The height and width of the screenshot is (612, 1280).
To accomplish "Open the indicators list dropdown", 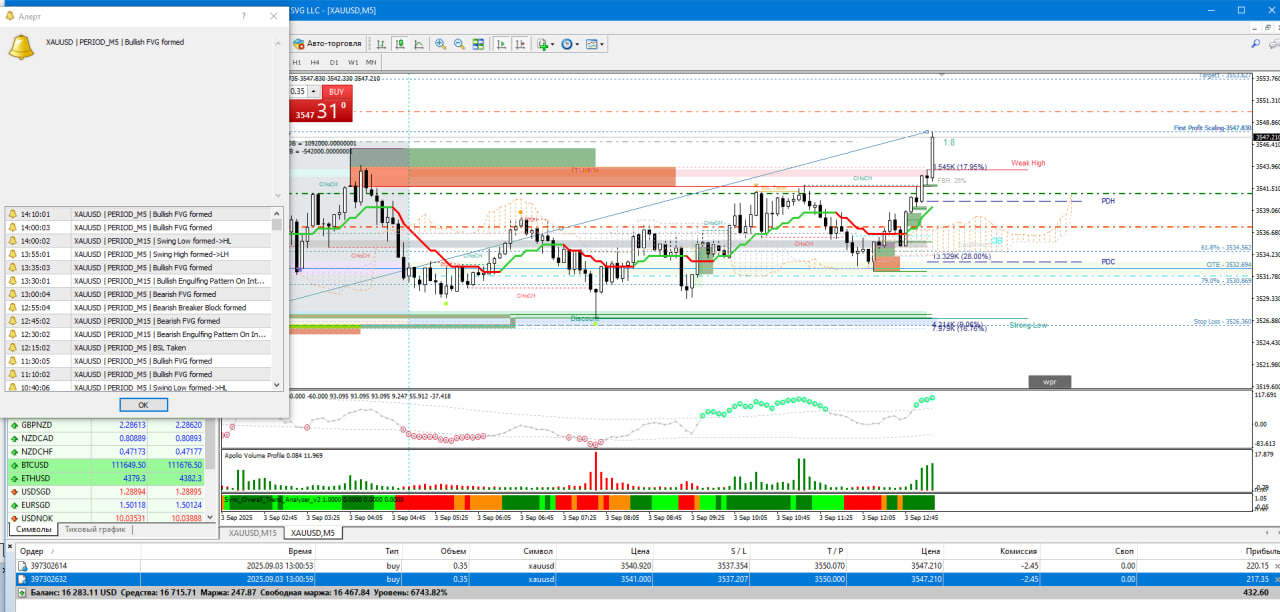I will tap(546, 44).
